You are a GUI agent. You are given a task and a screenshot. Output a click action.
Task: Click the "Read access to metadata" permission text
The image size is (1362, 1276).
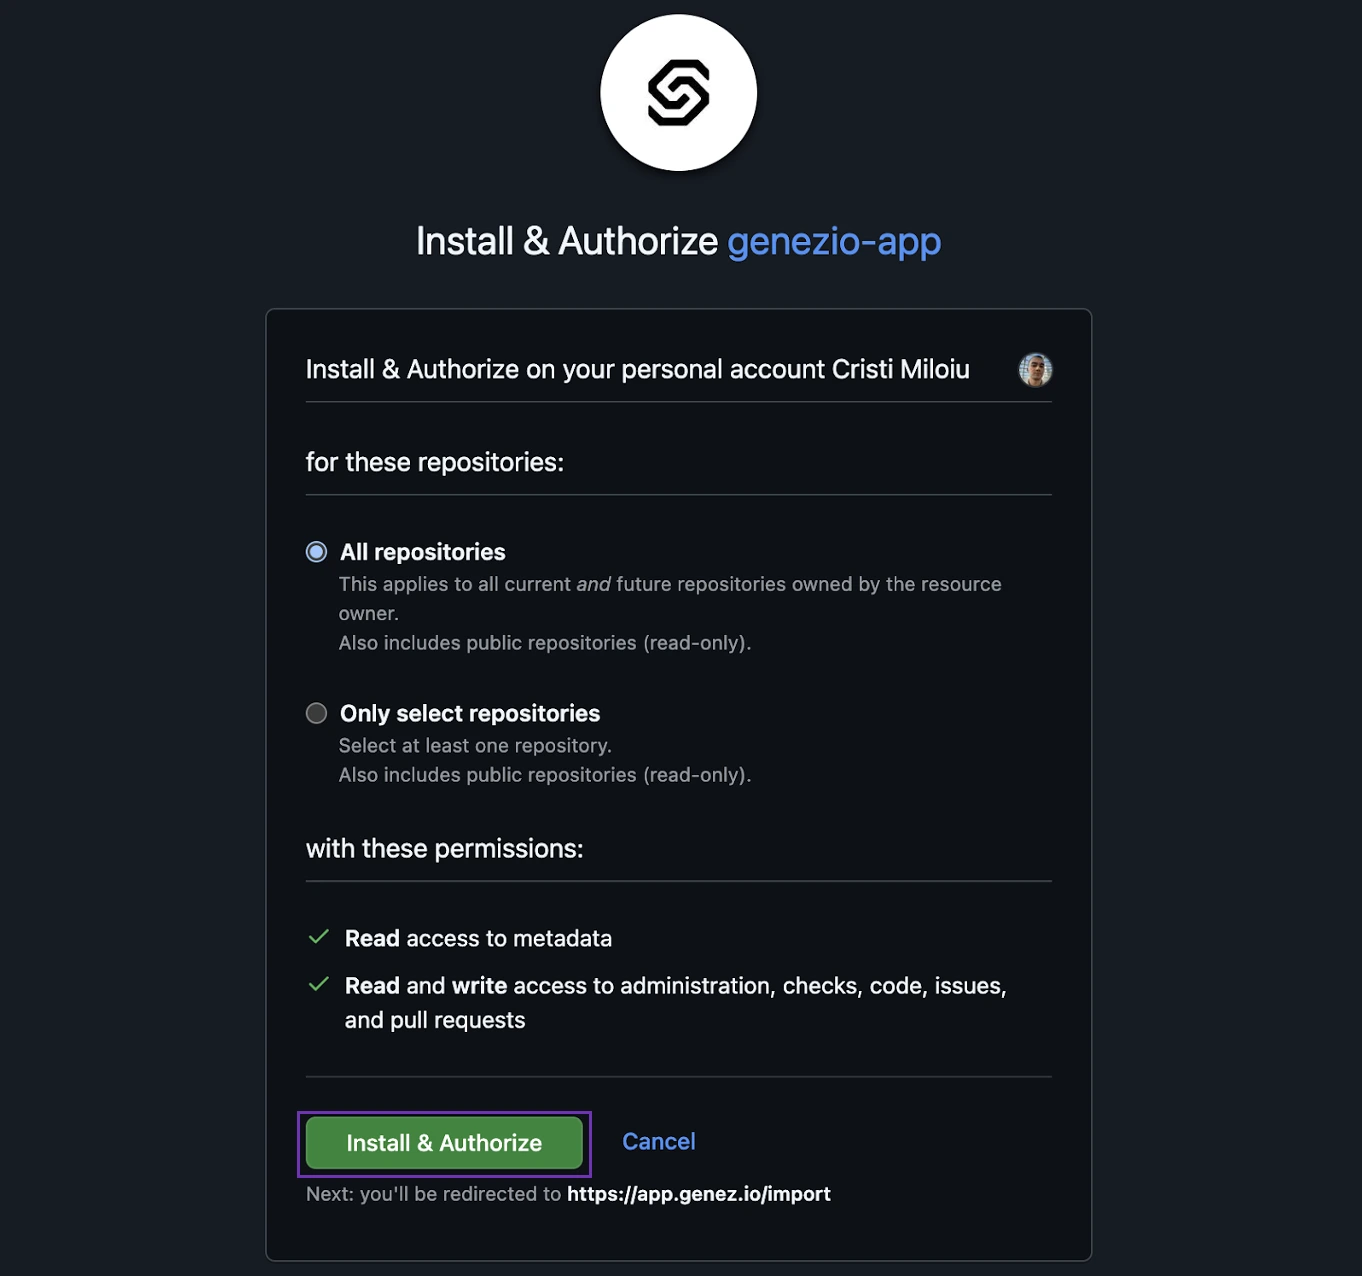478,938
